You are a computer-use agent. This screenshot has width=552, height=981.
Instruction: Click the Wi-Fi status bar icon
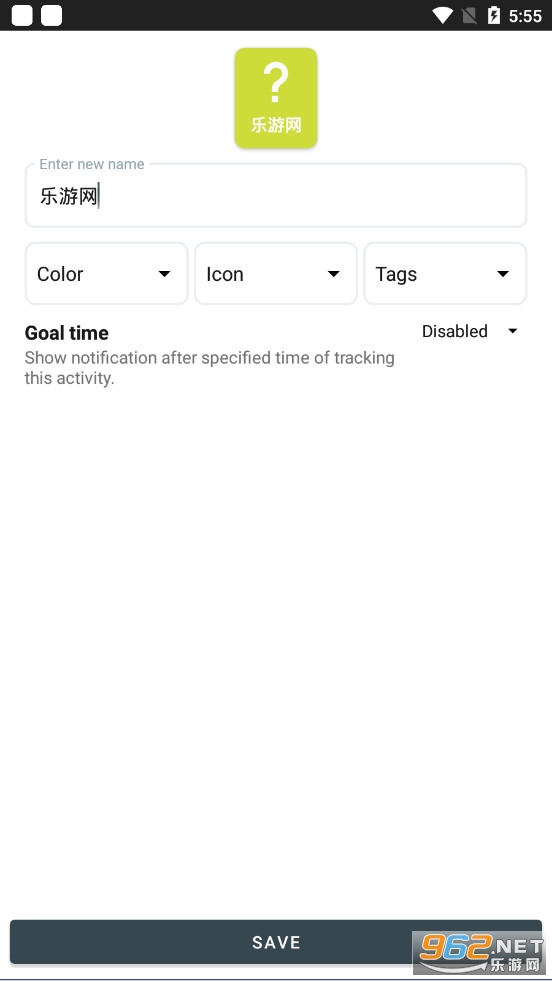click(442, 16)
